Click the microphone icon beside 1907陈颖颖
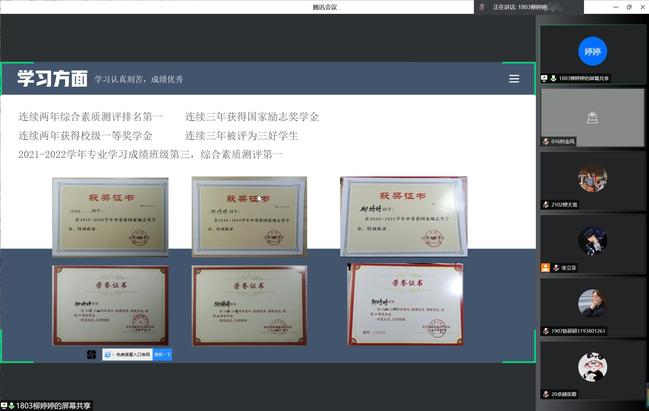The image size is (649, 411). [546, 331]
